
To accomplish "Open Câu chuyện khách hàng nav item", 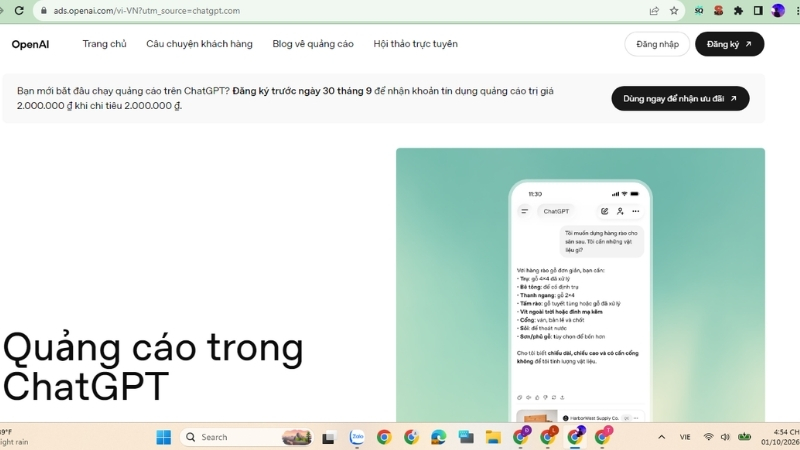I will tap(199, 44).
